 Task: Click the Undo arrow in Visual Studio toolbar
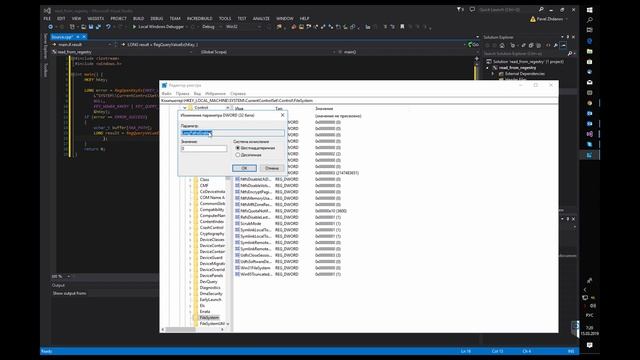click(108, 27)
